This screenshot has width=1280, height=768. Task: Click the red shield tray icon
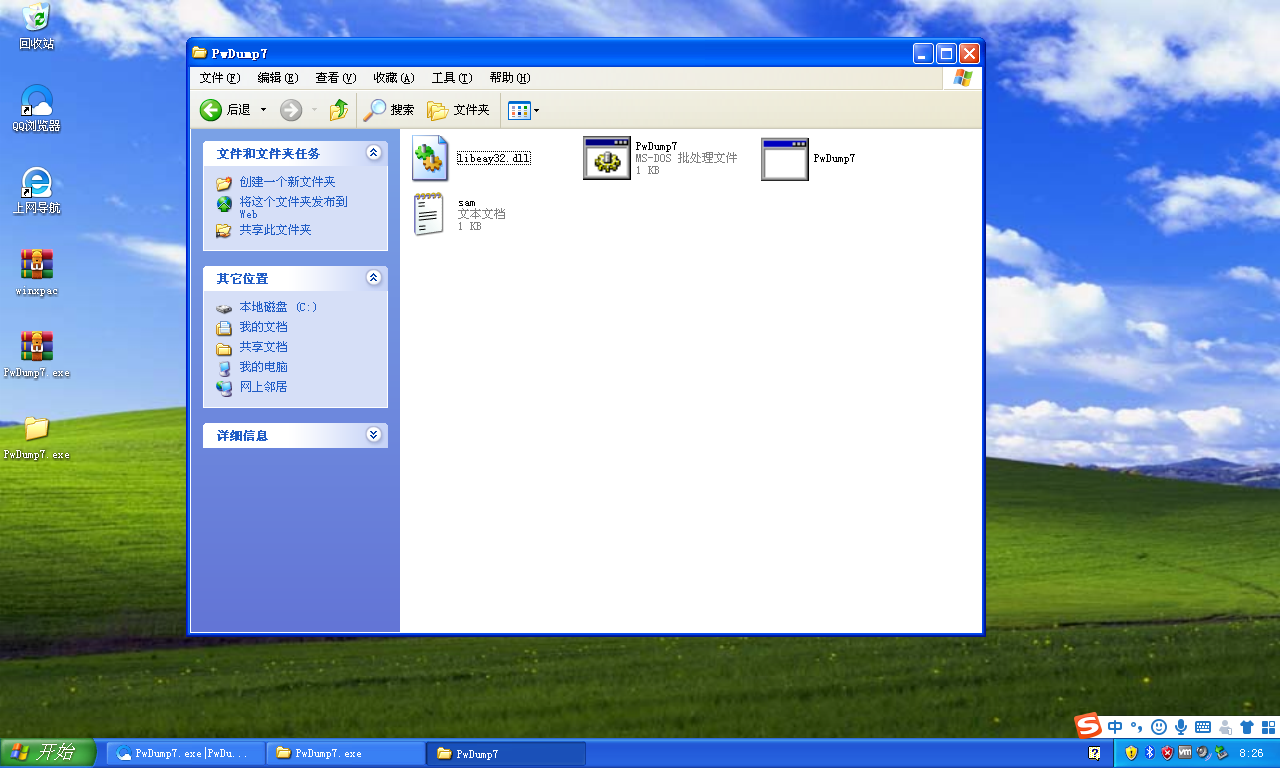pyautogui.click(x=1167, y=753)
